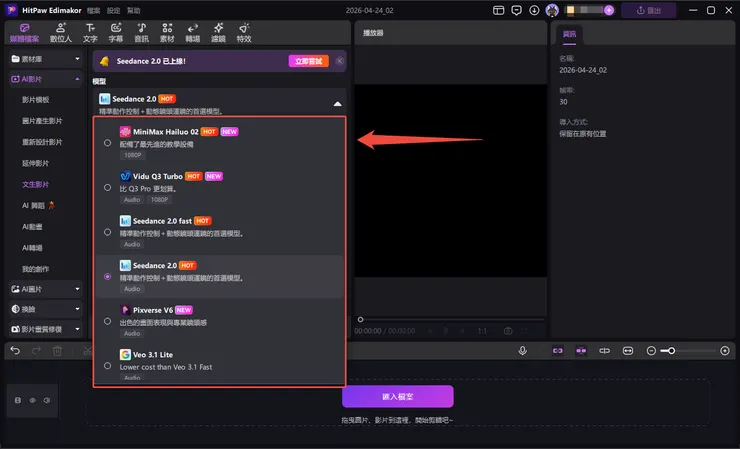740x449 pixels.
Task: Click the 1:1 aspect ratio control
Action: click(482, 331)
